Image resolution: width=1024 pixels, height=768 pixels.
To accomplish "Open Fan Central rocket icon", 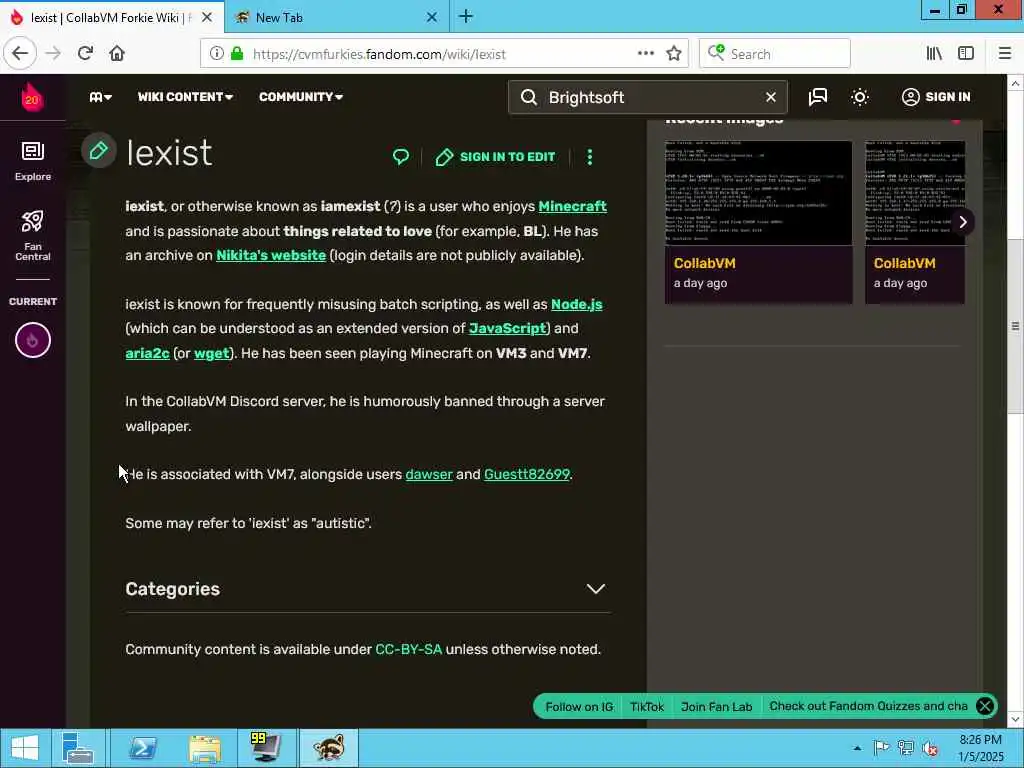I will coord(33,235).
